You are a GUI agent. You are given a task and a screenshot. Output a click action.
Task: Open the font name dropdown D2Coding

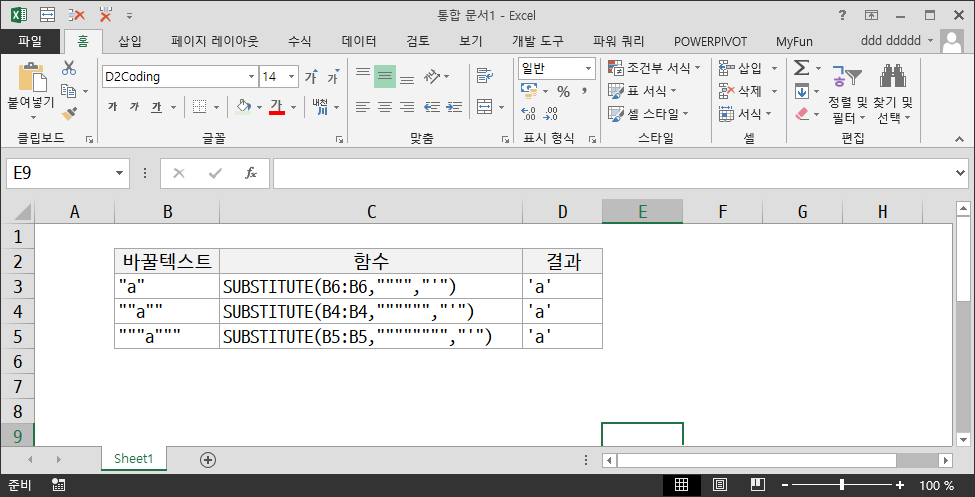coord(251,77)
